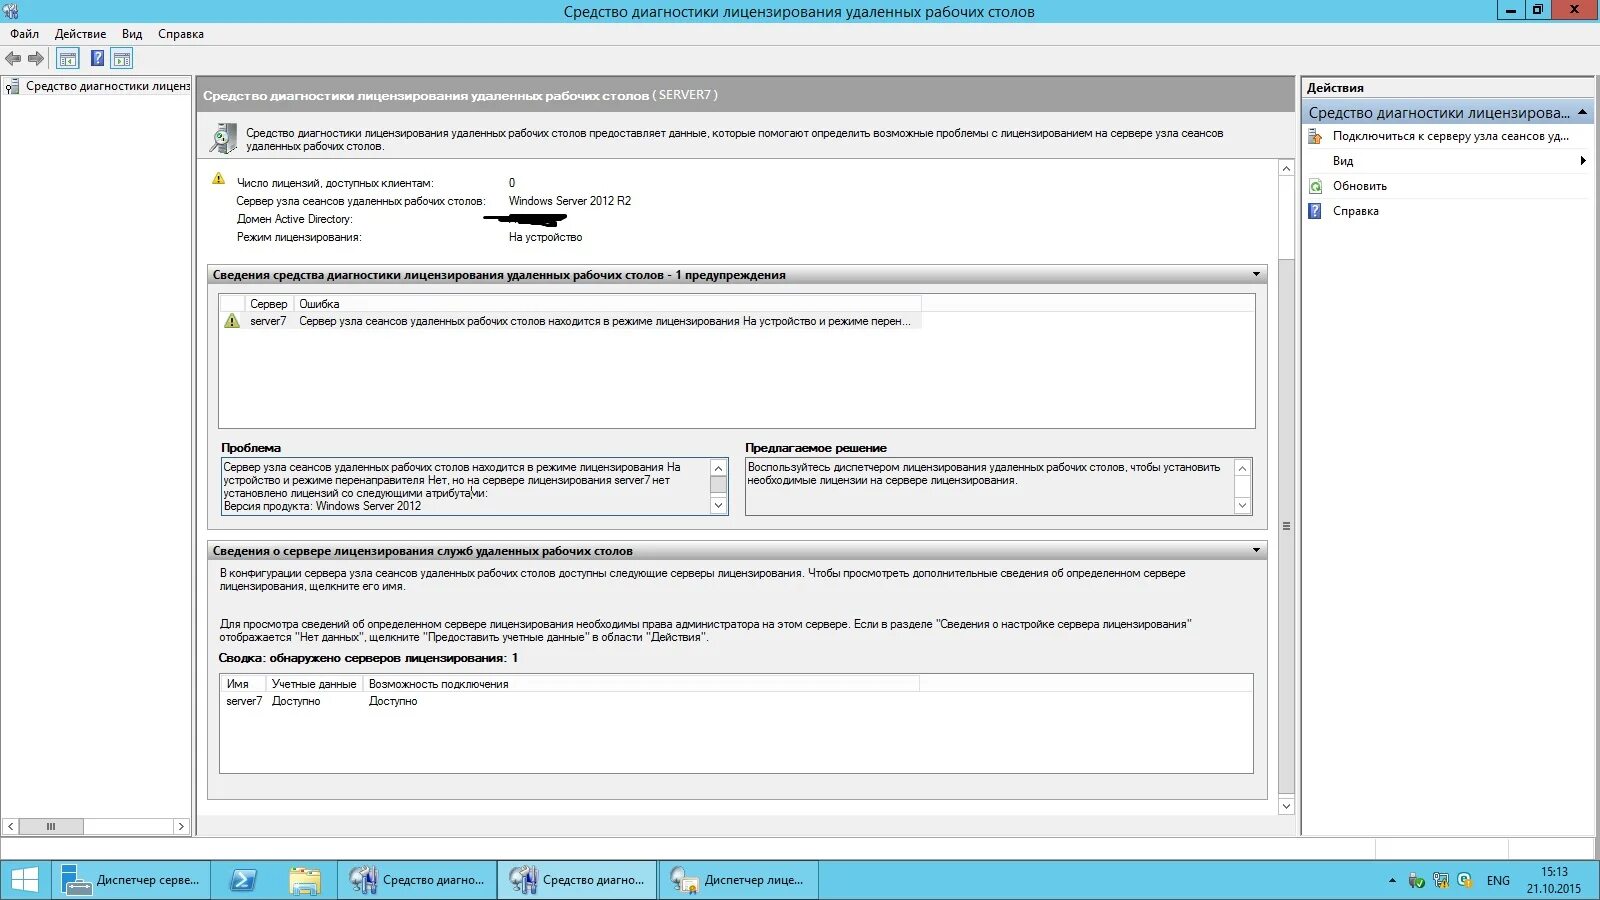Click the Справка action in right pane
1600x900 pixels.
point(1355,211)
